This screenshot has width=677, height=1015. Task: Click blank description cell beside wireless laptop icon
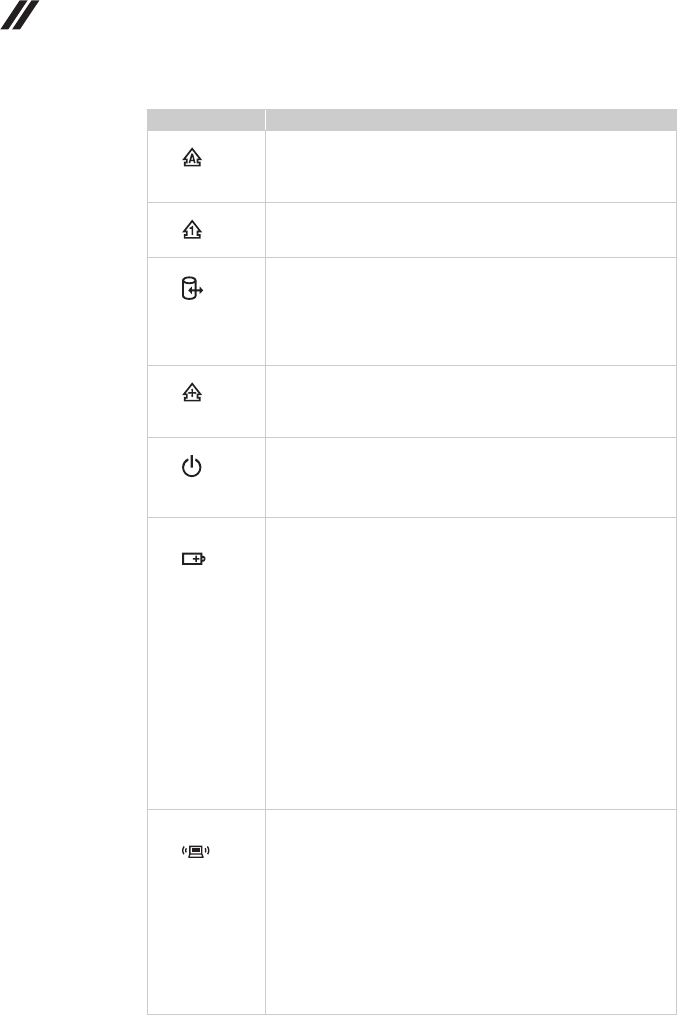pos(470,911)
